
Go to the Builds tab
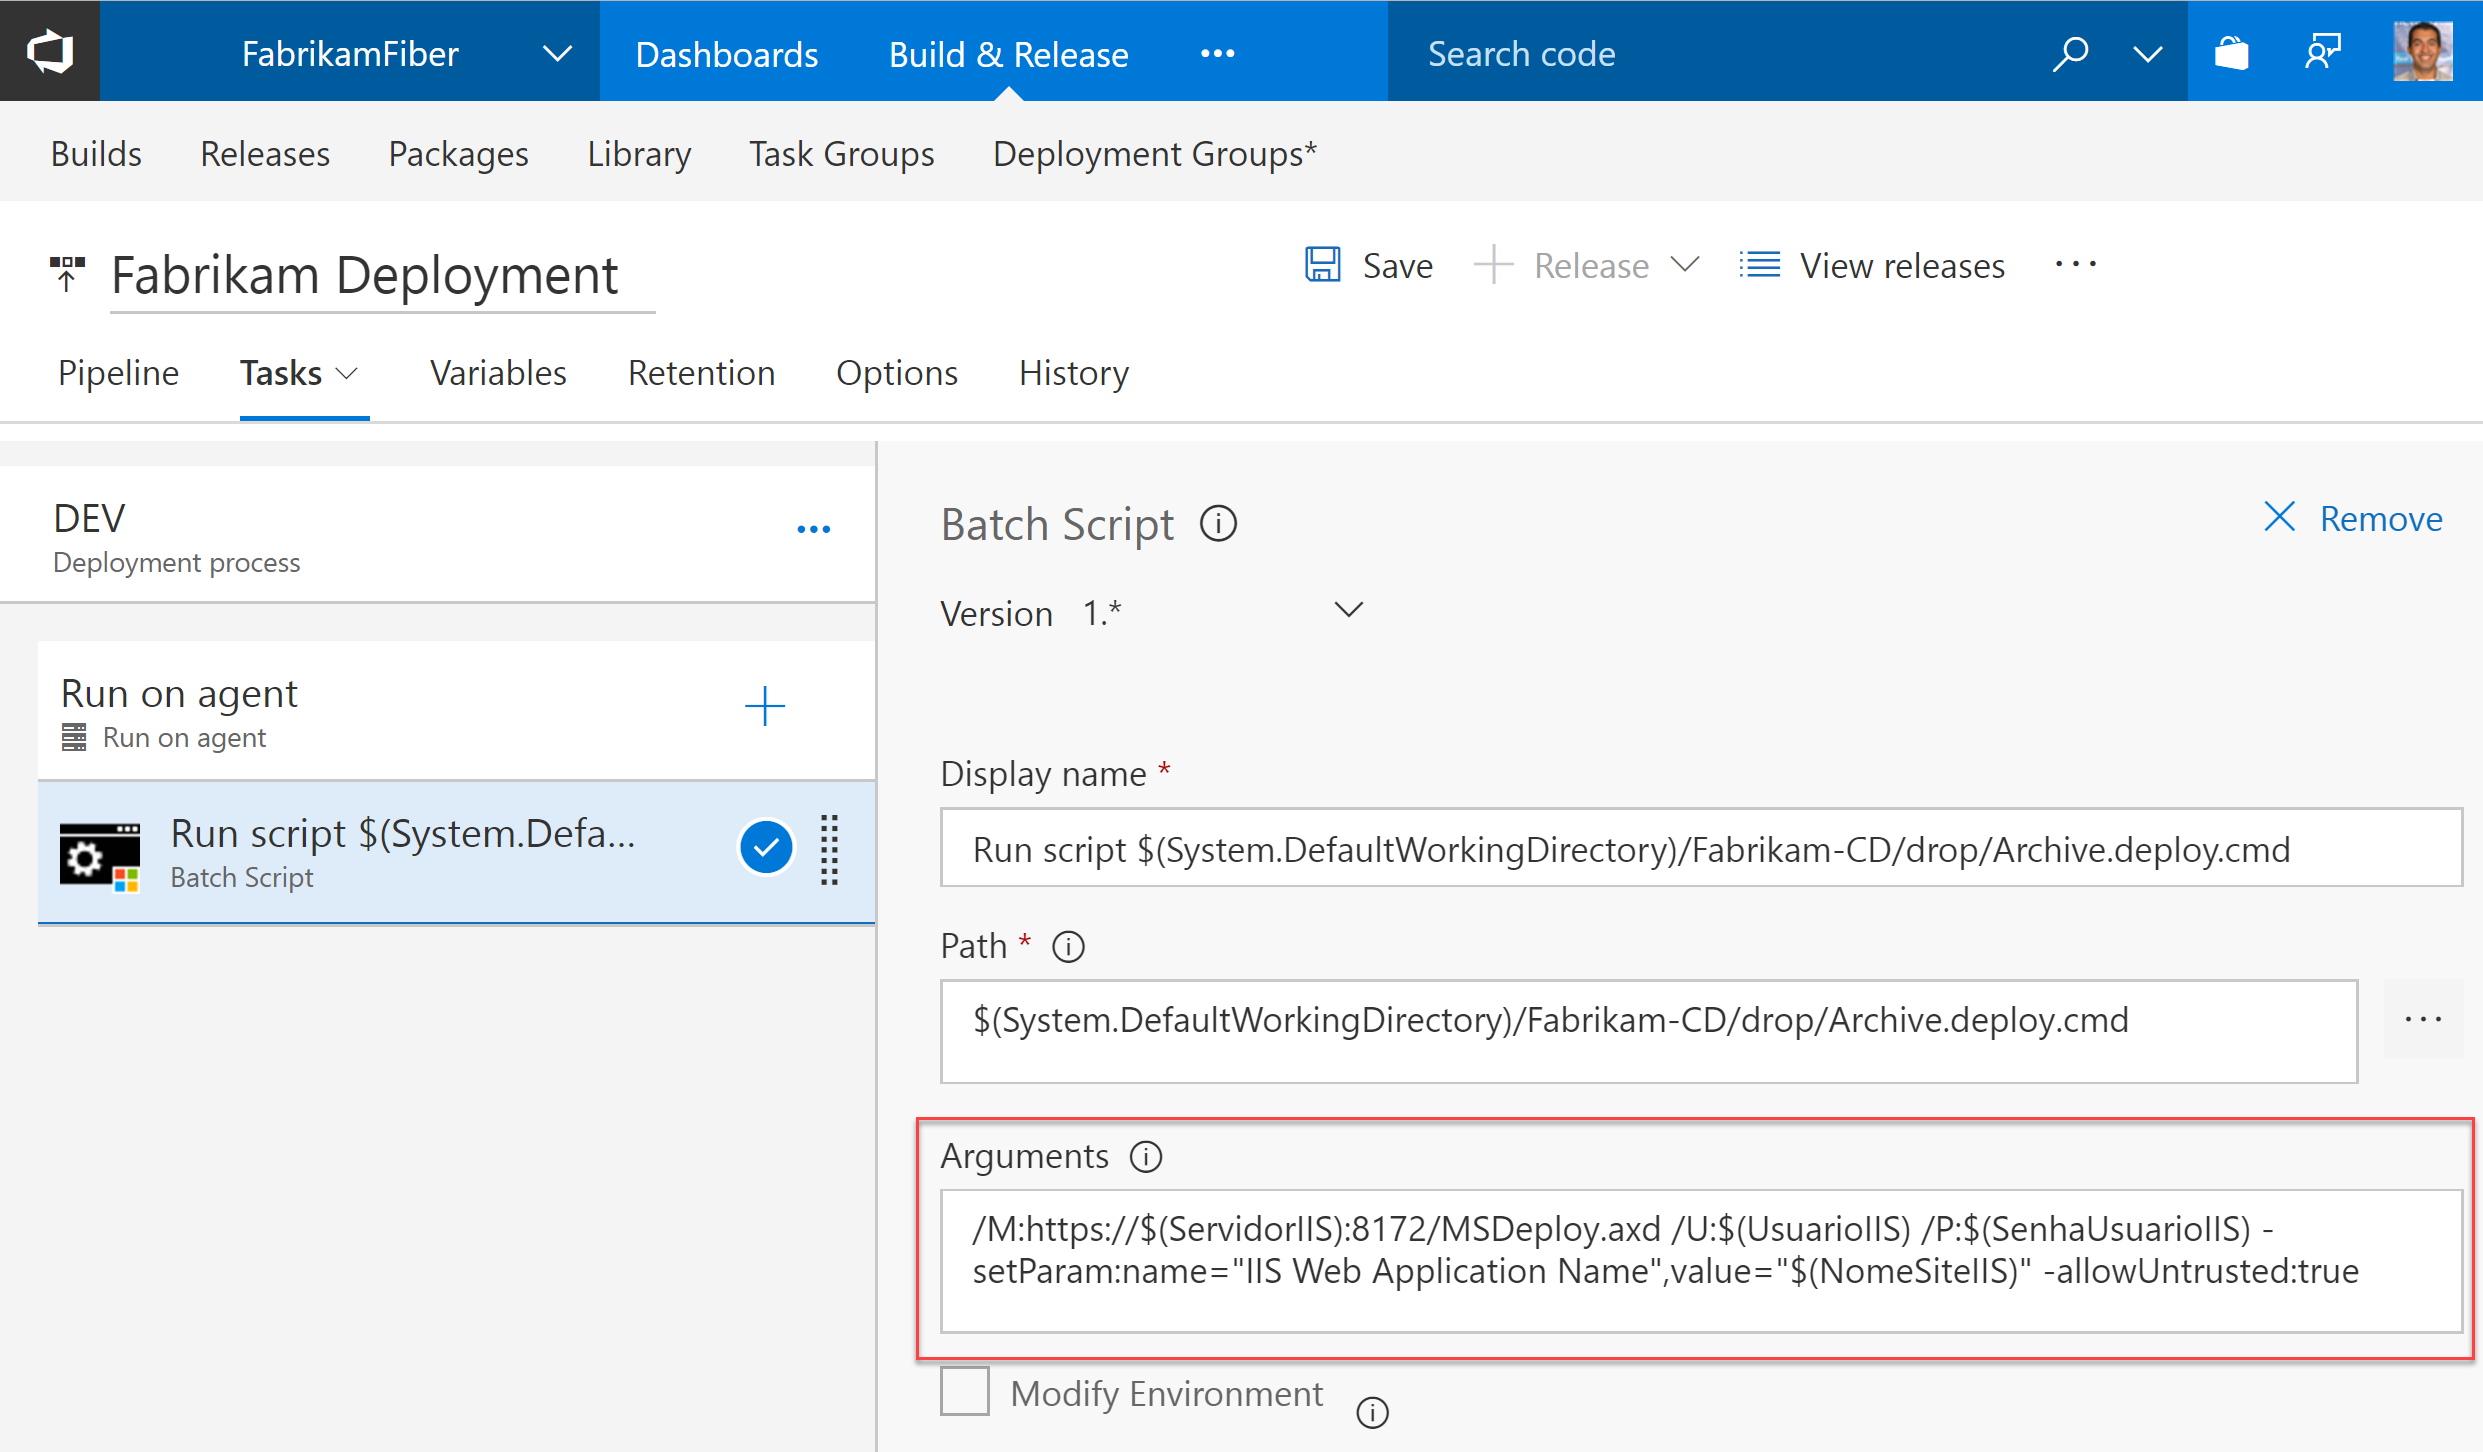pyautogui.click(x=96, y=154)
